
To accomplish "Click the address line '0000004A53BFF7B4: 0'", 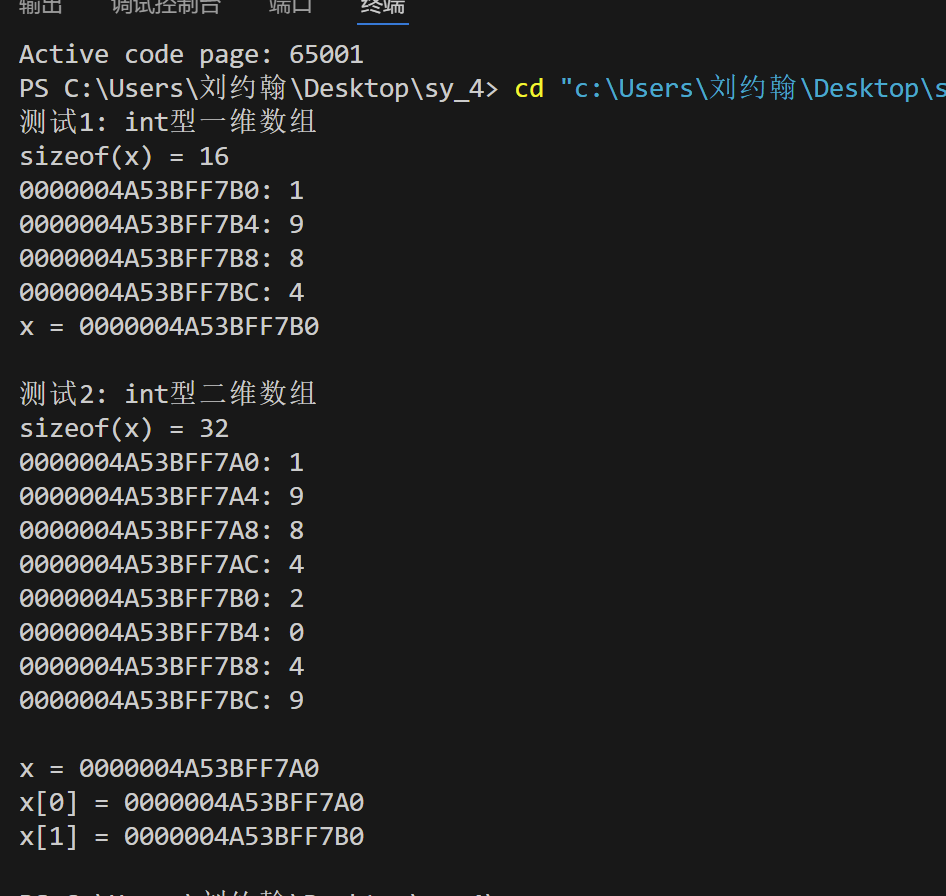I will coord(162,633).
